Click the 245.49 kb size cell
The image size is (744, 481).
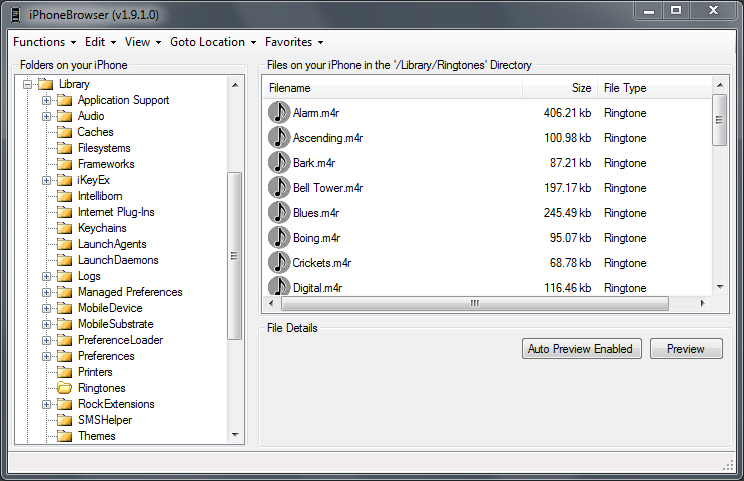click(x=567, y=213)
